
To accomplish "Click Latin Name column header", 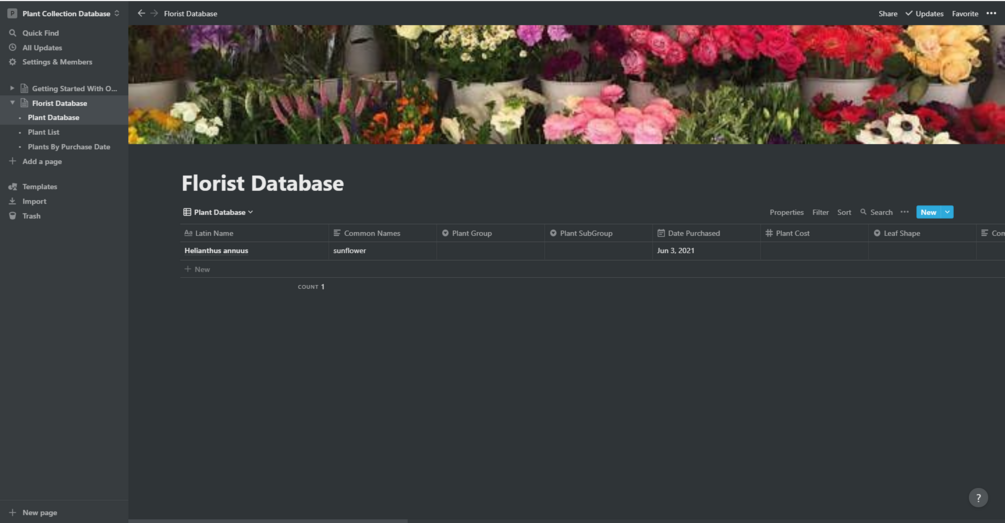I will click(254, 233).
